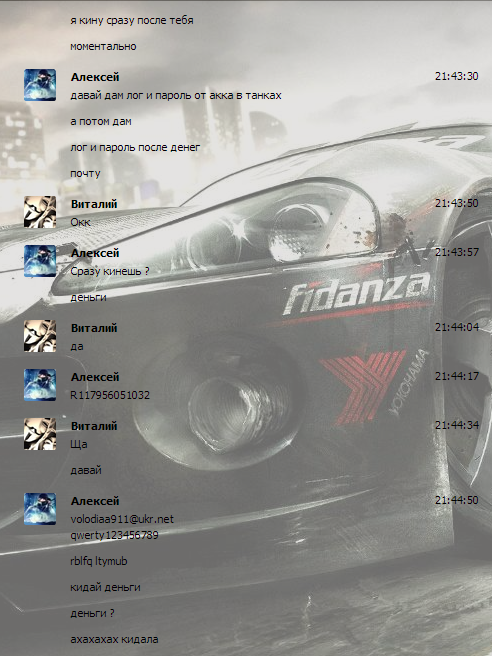This screenshot has height=656, width=492.
Task: Click Виталий's avatar at 21:44:04
Action: coord(40,336)
